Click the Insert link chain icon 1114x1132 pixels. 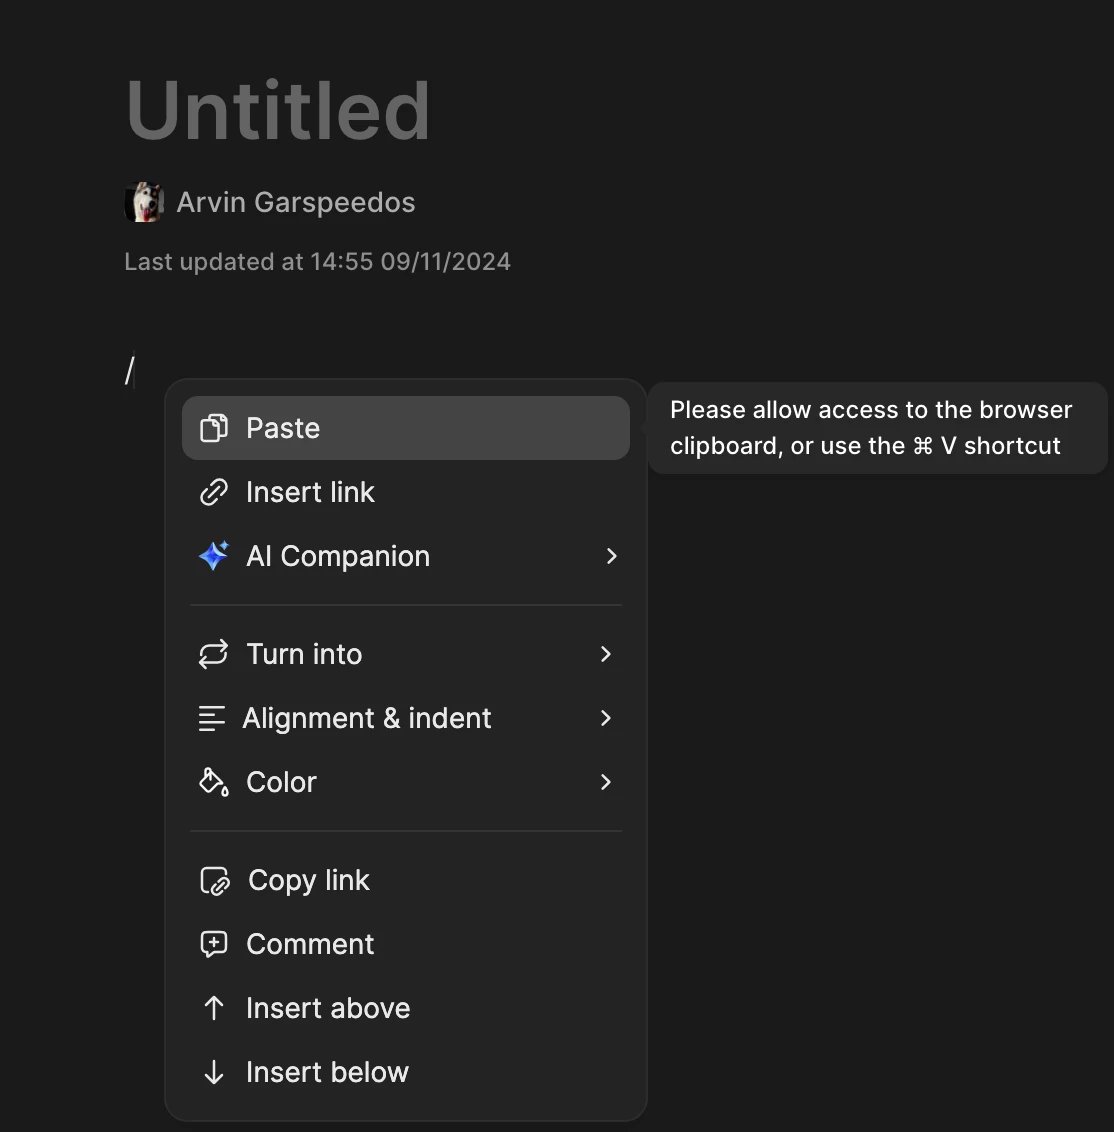(213, 492)
